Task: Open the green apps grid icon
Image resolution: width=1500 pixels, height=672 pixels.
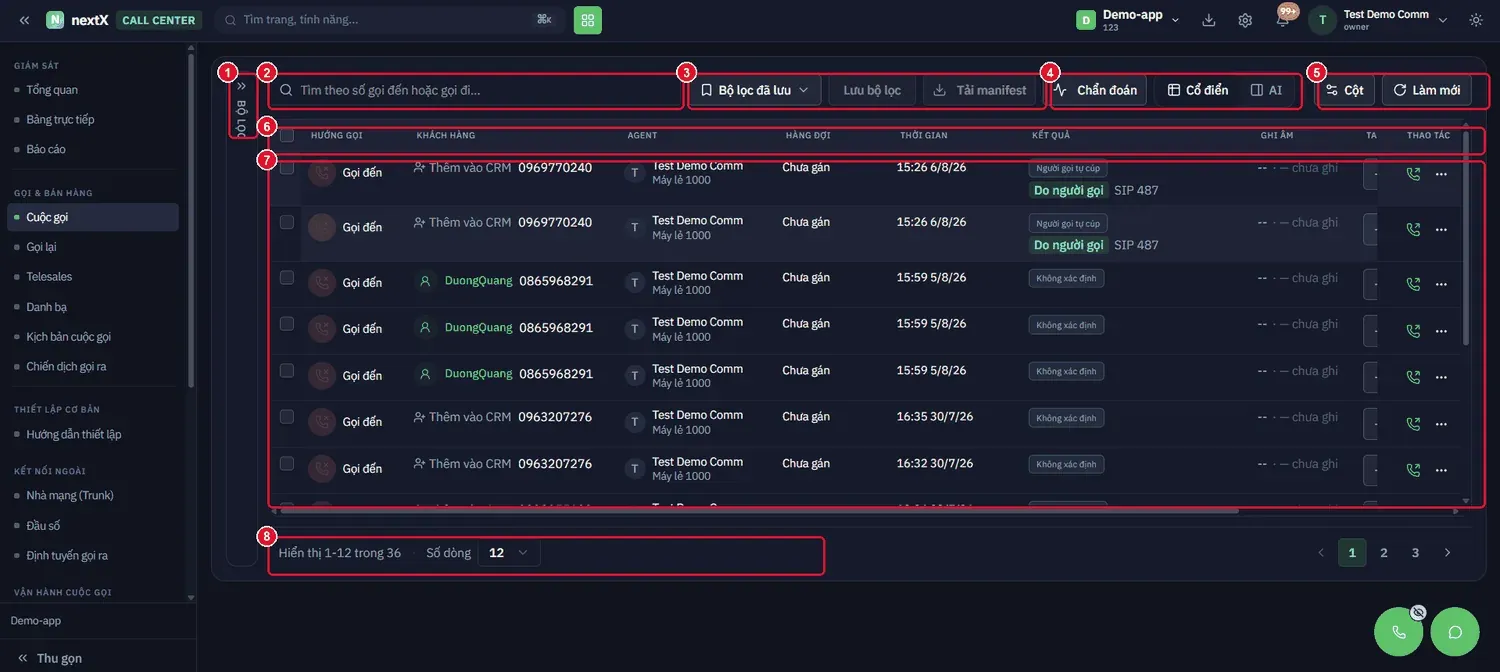Action: [588, 20]
